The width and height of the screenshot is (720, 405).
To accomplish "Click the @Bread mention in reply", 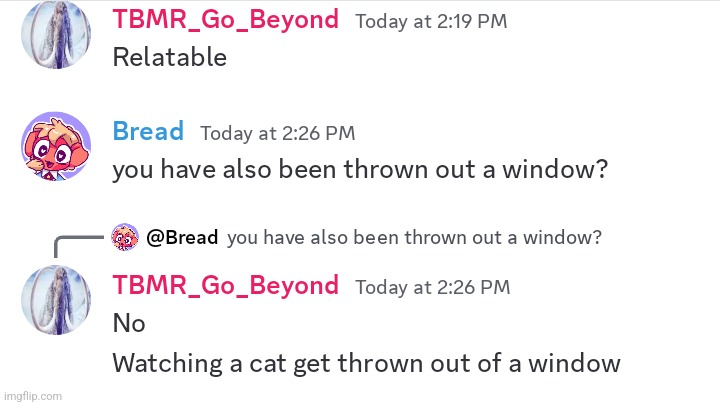I will (182, 237).
